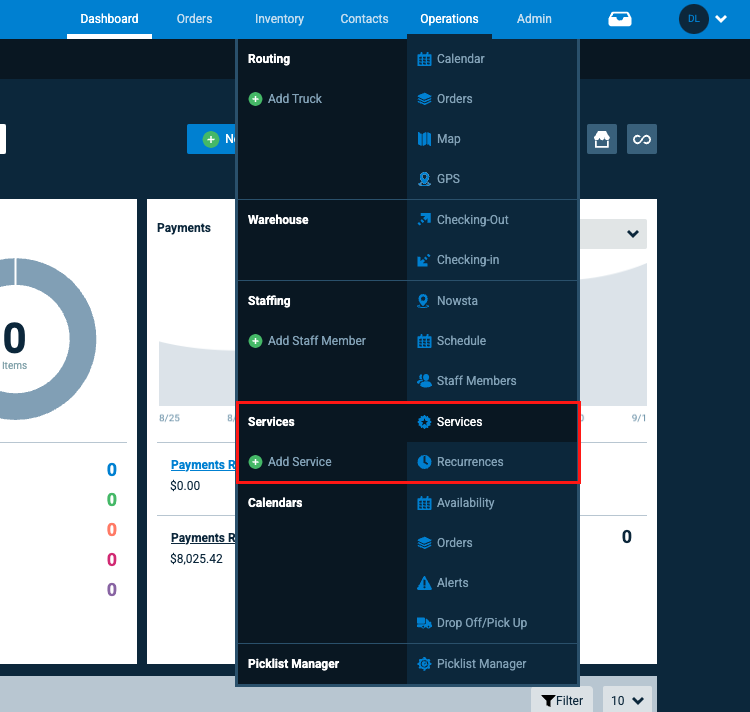Screen dimensions: 750x712
Task: Click the stacked layers icon beside Routing Orders
Action: click(424, 99)
